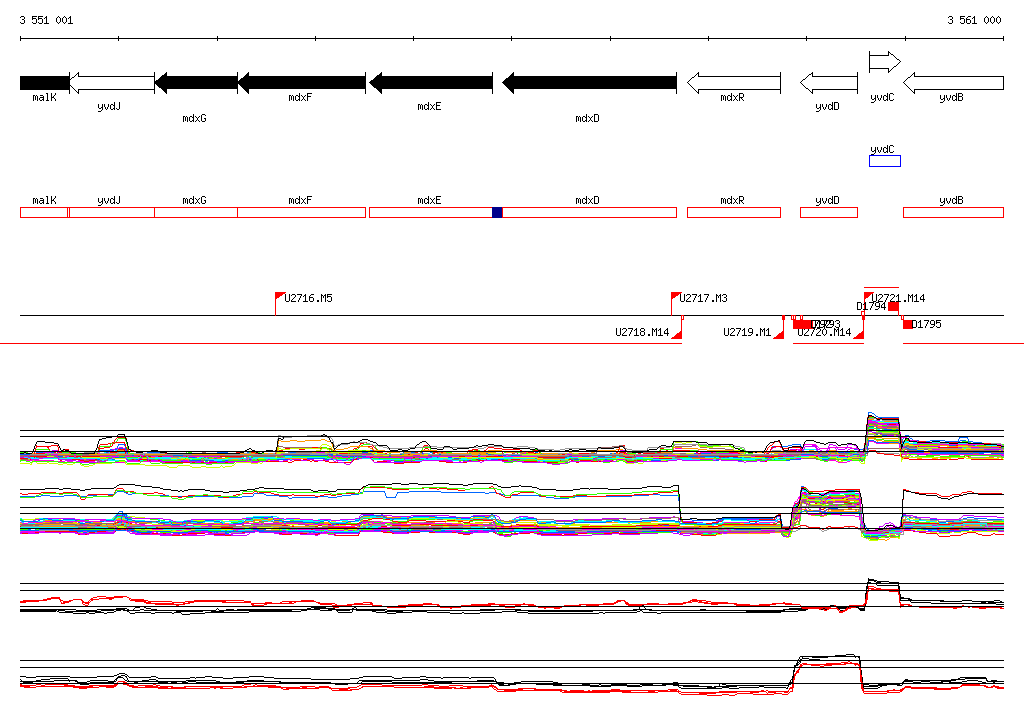Click the red mdxF segment box
Viewport: 1024px width, 714px height.
tap(302, 212)
